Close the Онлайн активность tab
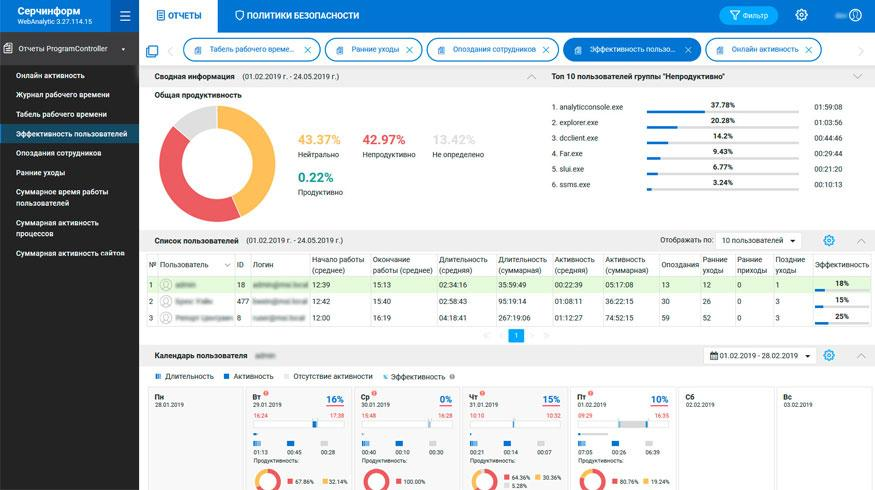This screenshot has width=875, height=490. coord(808,50)
